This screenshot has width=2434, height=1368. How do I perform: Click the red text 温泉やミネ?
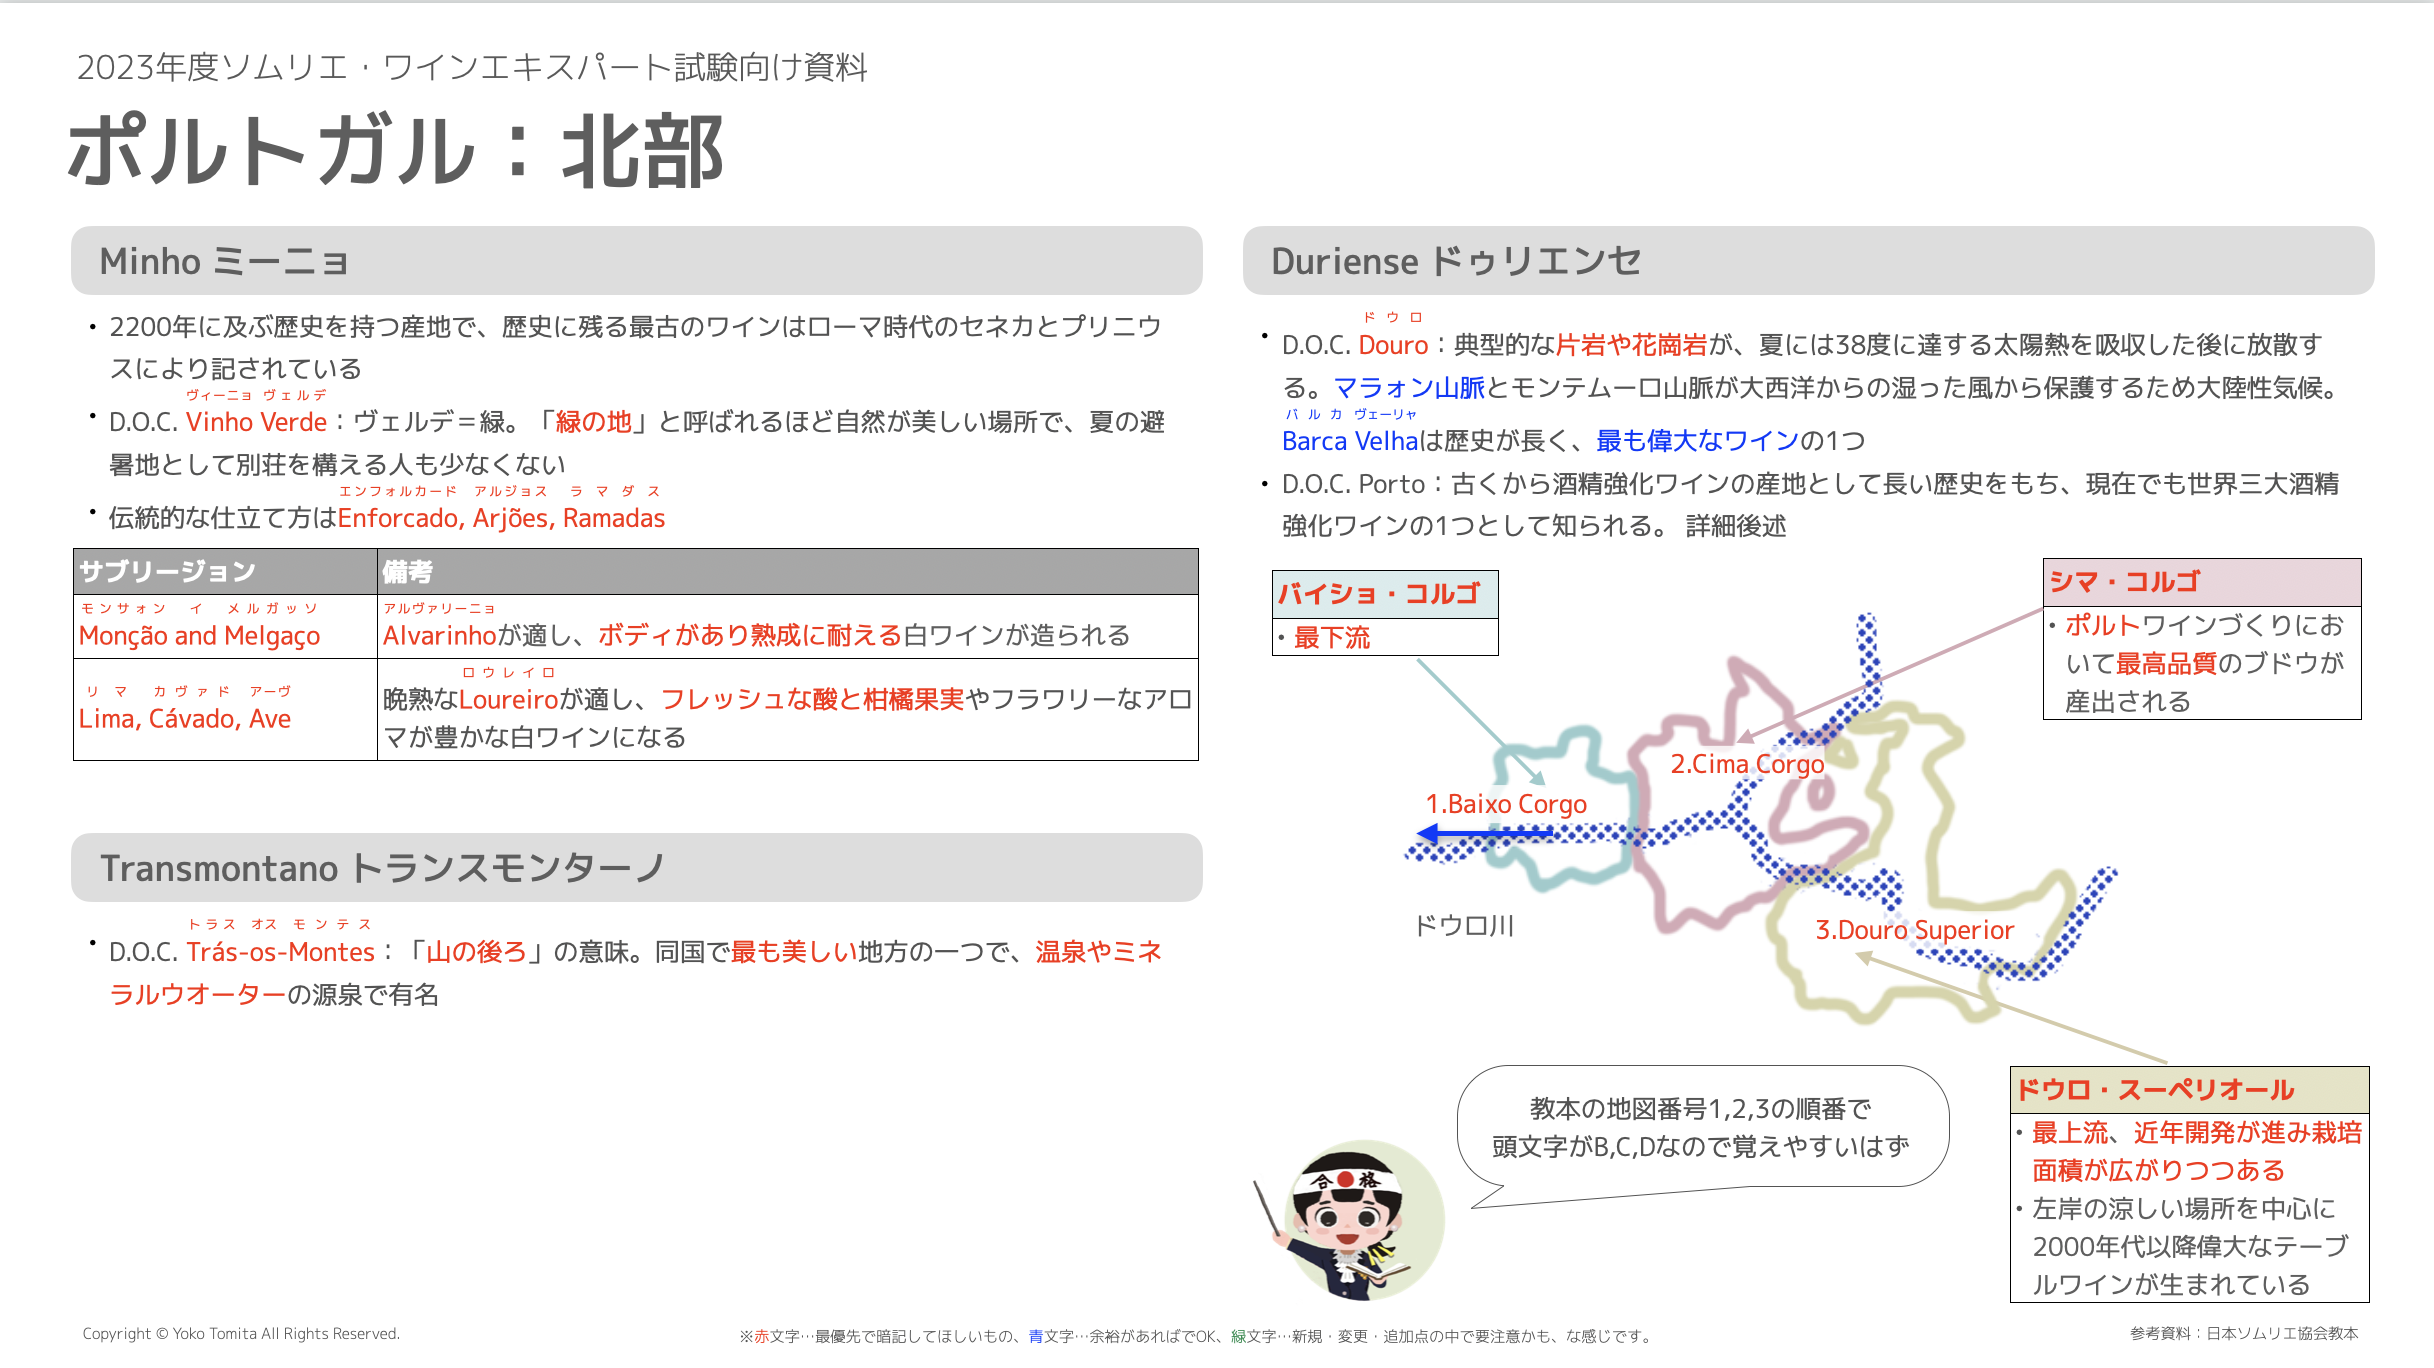click(1099, 952)
